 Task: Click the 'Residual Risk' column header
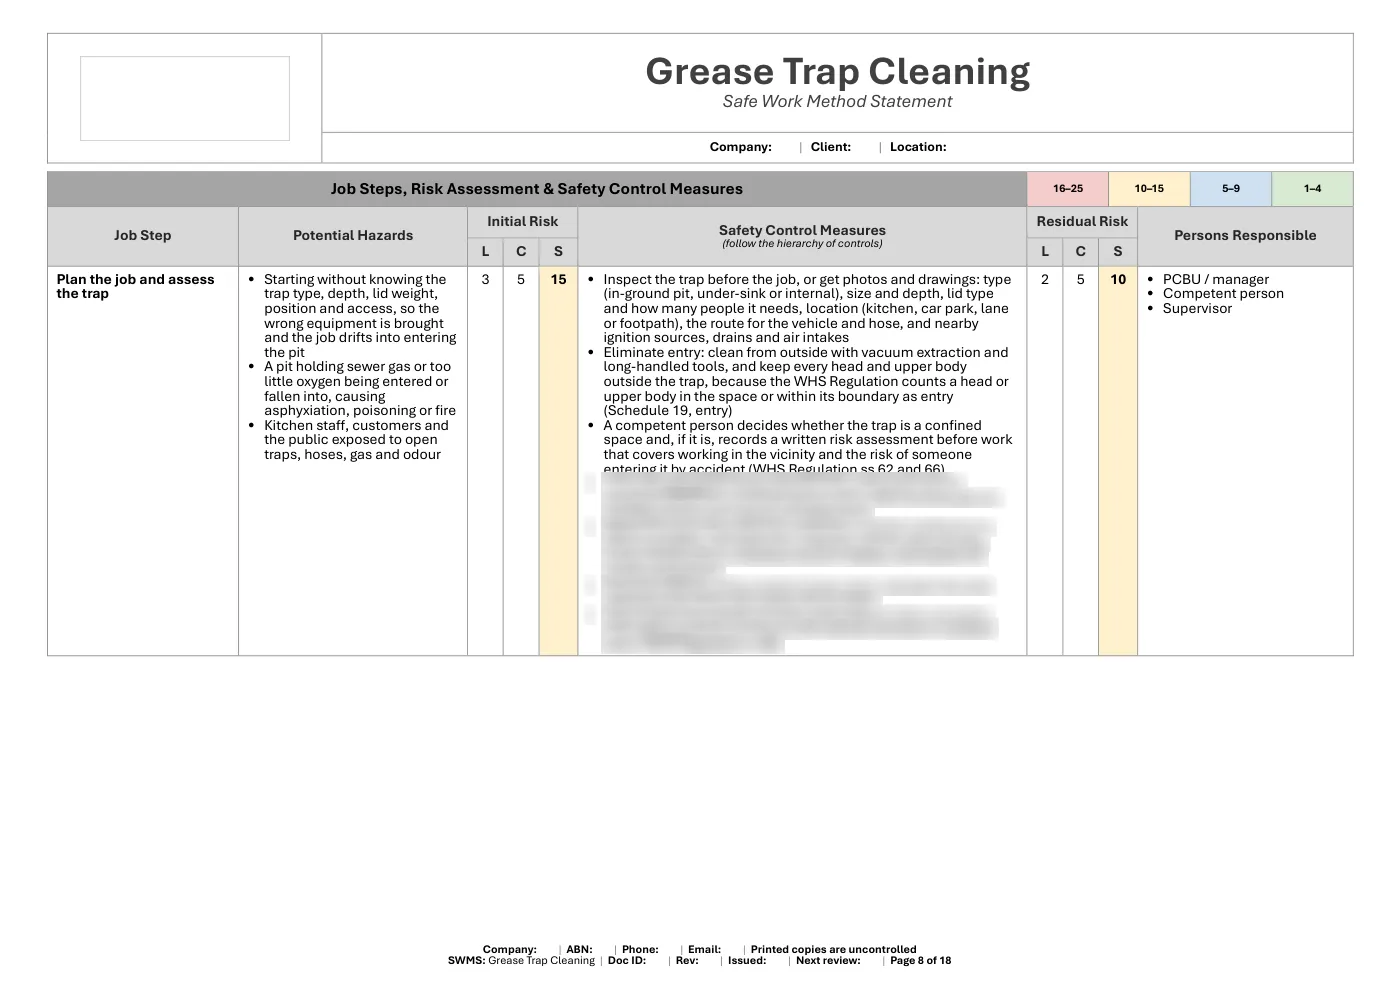click(x=1082, y=222)
